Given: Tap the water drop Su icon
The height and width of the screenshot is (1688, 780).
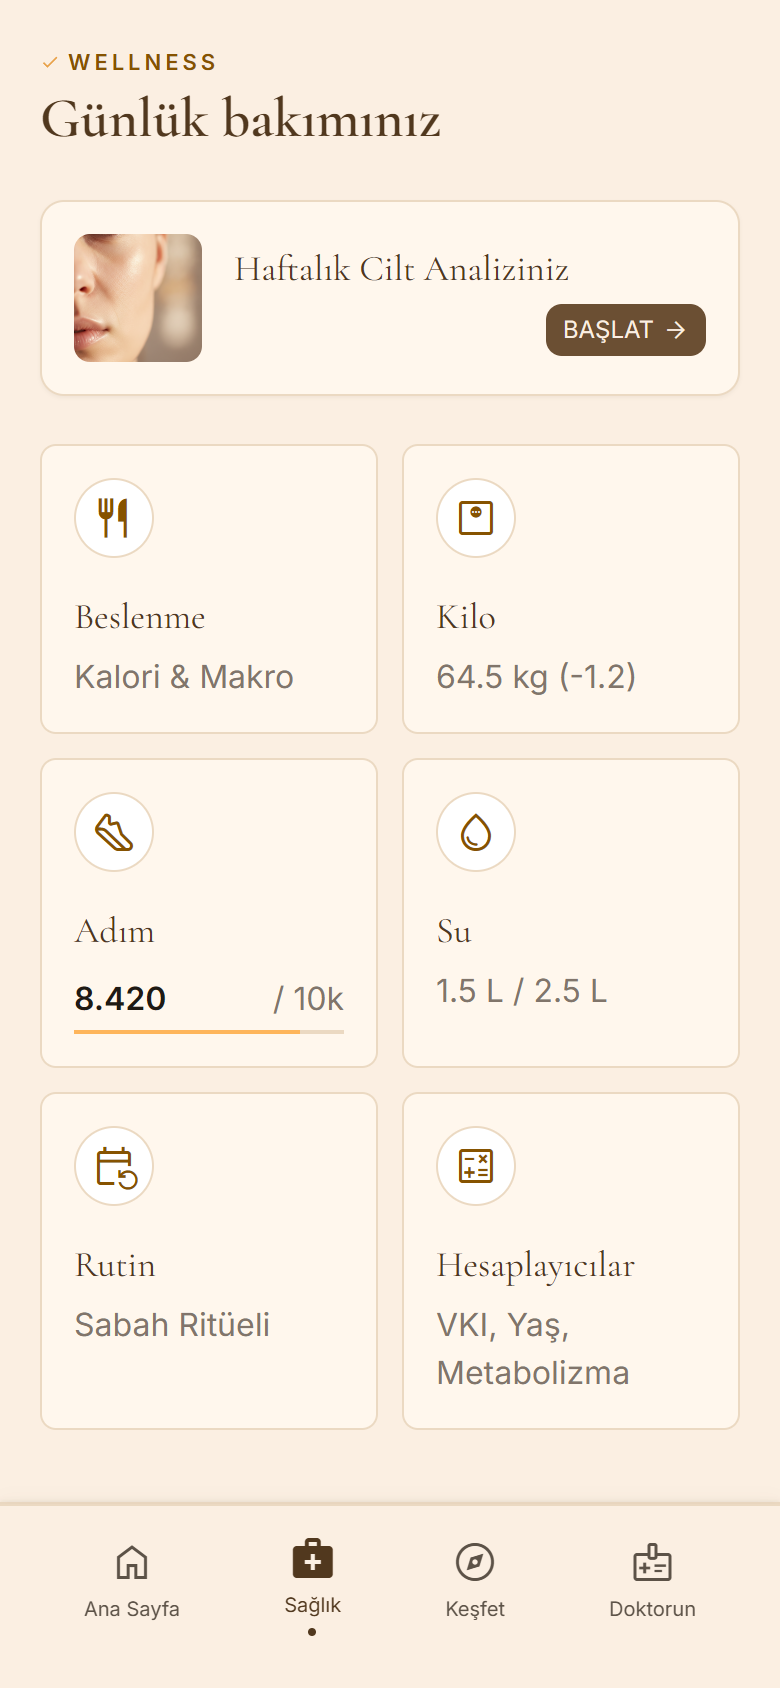Looking at the screenshot, I should pos(476,832).
